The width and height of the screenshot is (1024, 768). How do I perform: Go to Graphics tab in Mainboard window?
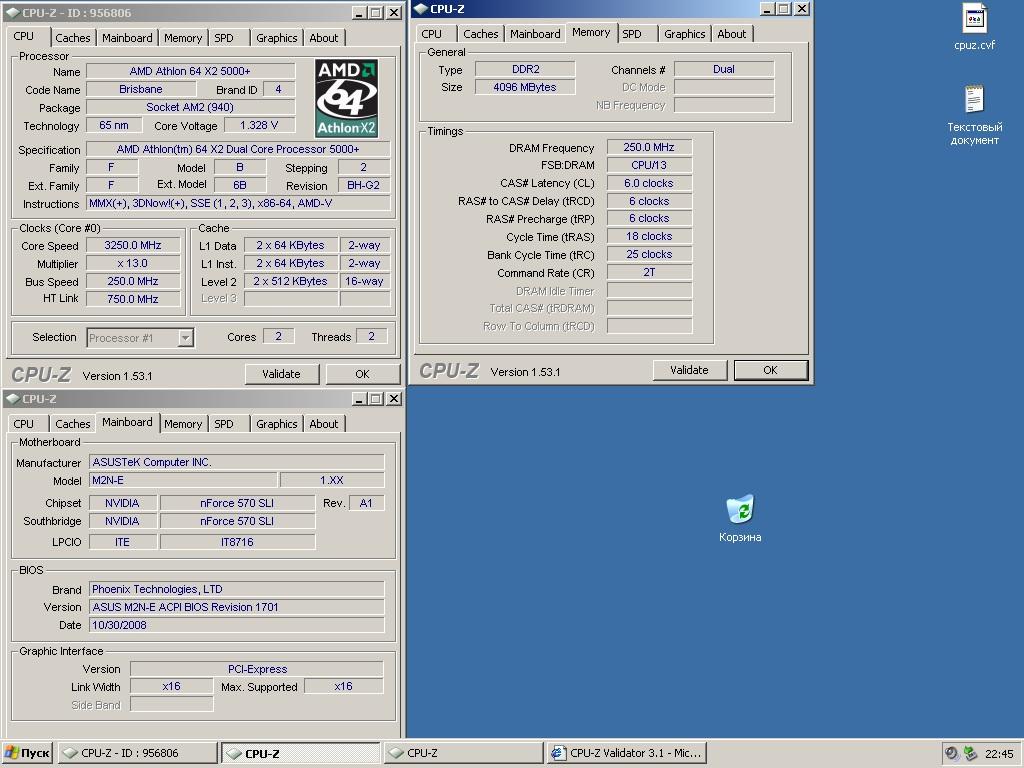pos(276,424)
